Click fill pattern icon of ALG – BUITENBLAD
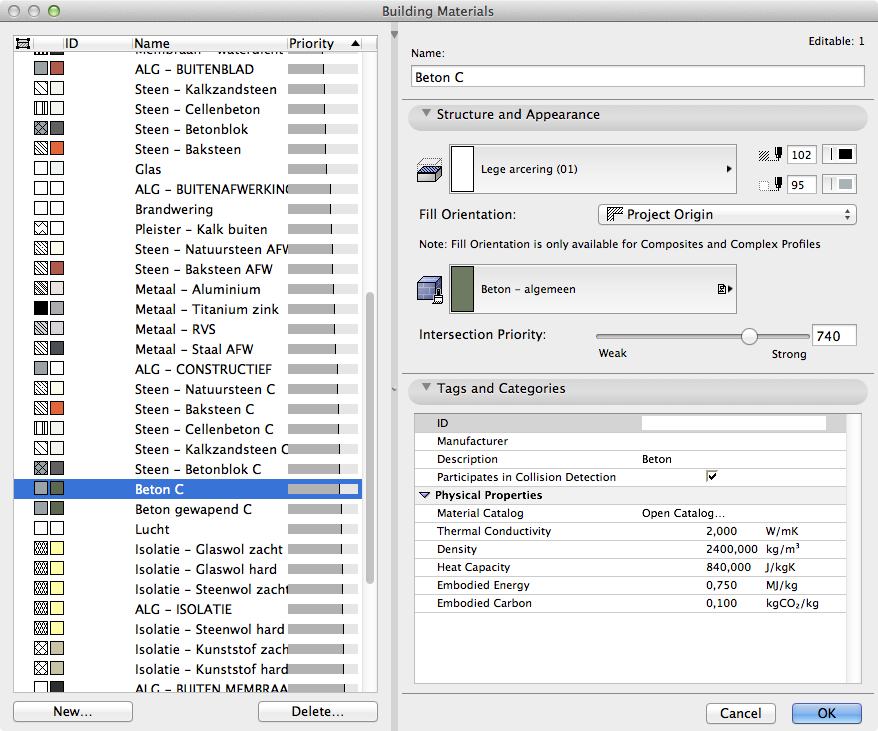The image size is (878, 731). [41, 68]
